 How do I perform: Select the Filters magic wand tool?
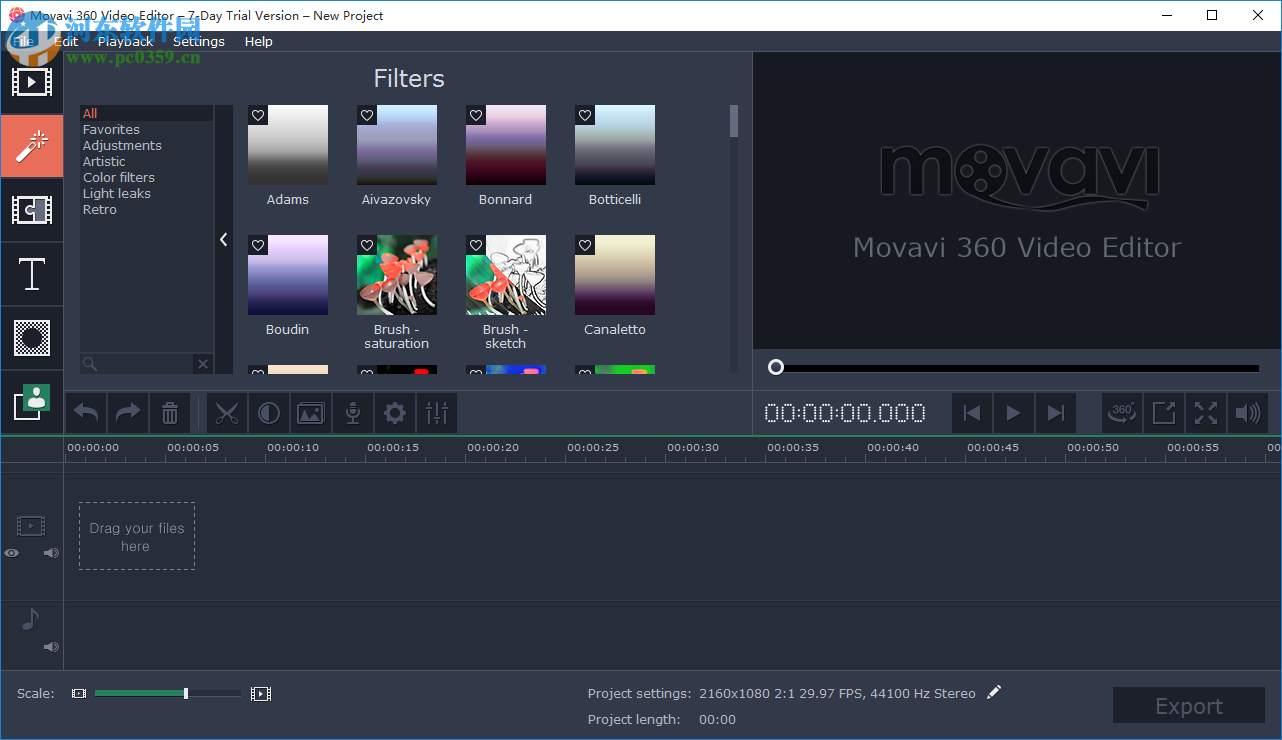coord(32,146)
